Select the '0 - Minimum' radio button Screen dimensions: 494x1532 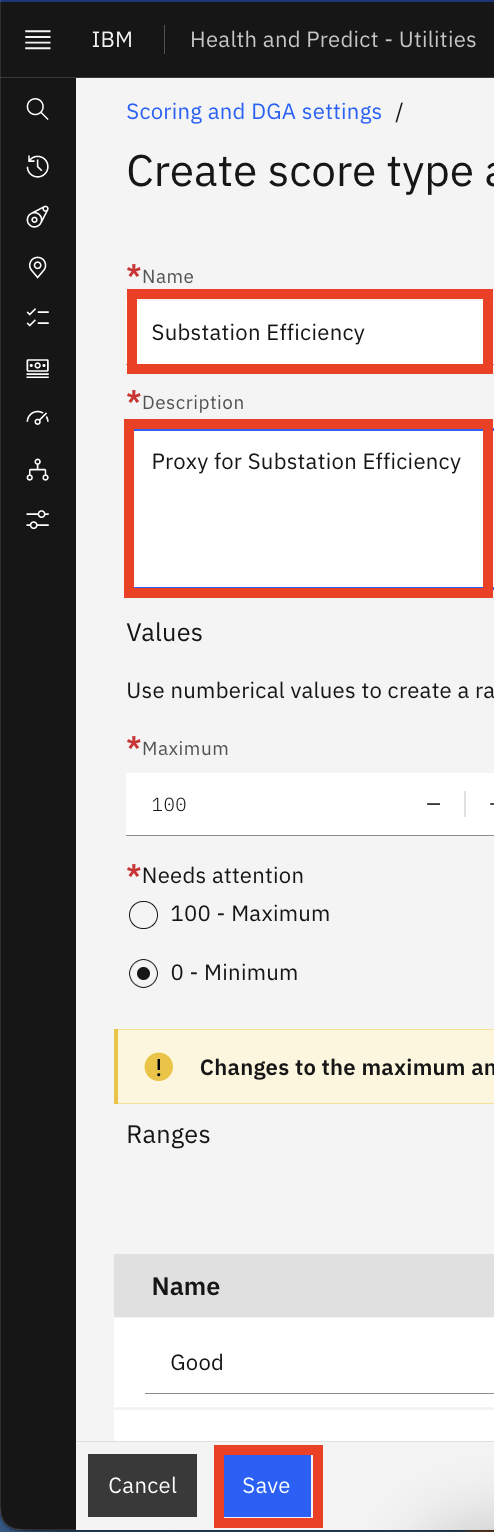click(x=144, y=974)
